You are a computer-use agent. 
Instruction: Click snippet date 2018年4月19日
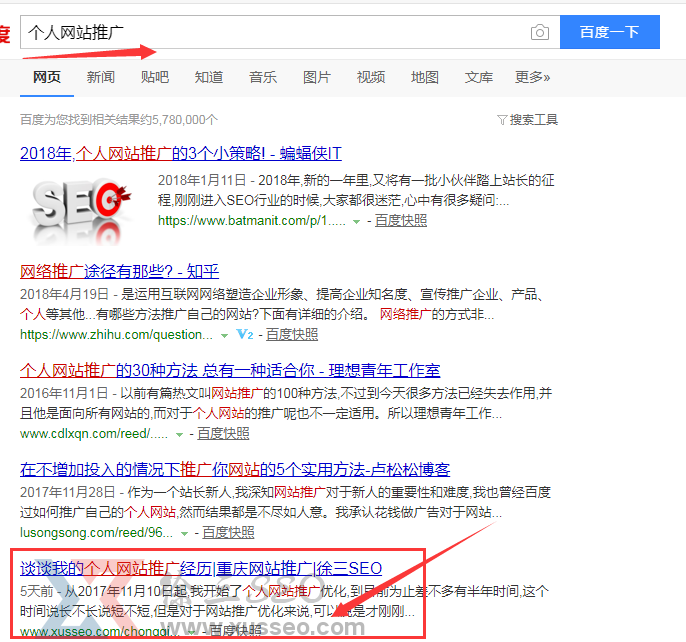[64, 295]
